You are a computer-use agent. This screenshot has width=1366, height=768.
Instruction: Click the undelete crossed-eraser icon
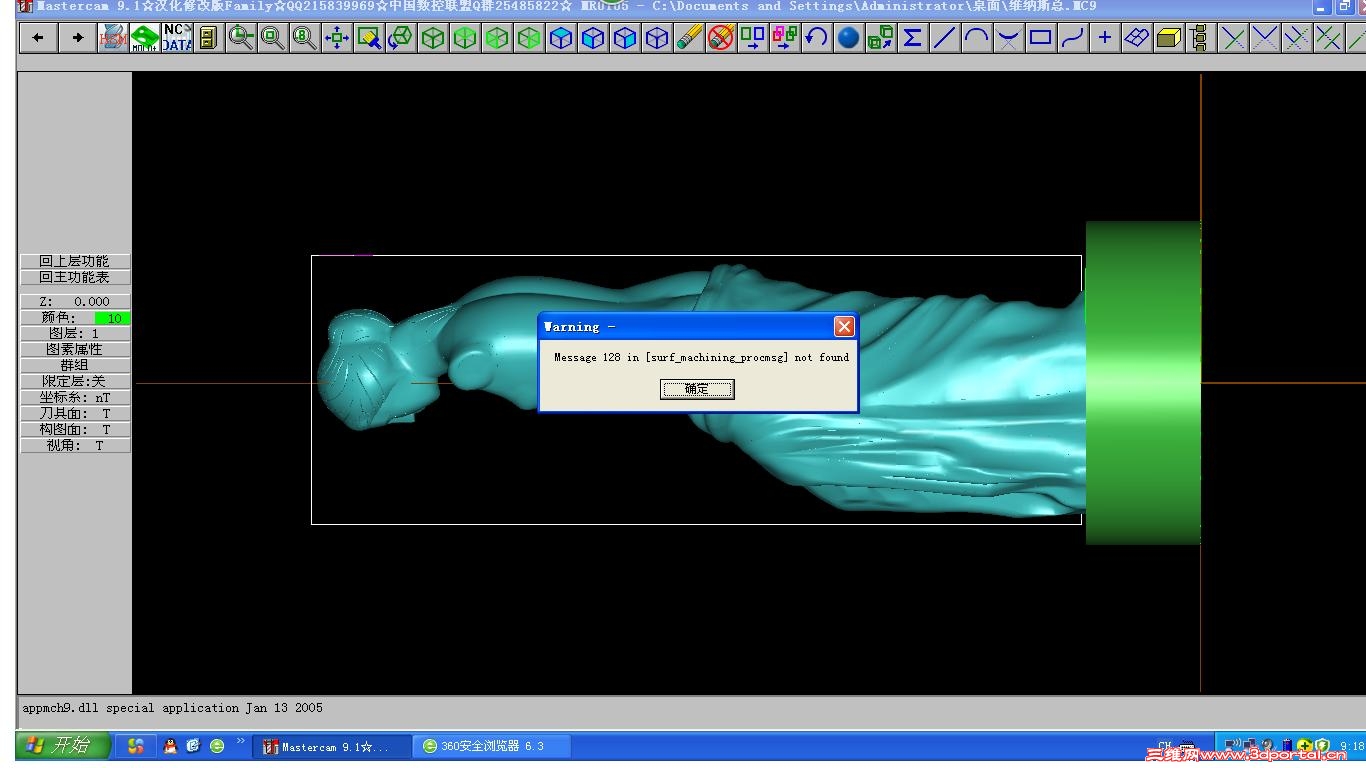click(721, 38)
